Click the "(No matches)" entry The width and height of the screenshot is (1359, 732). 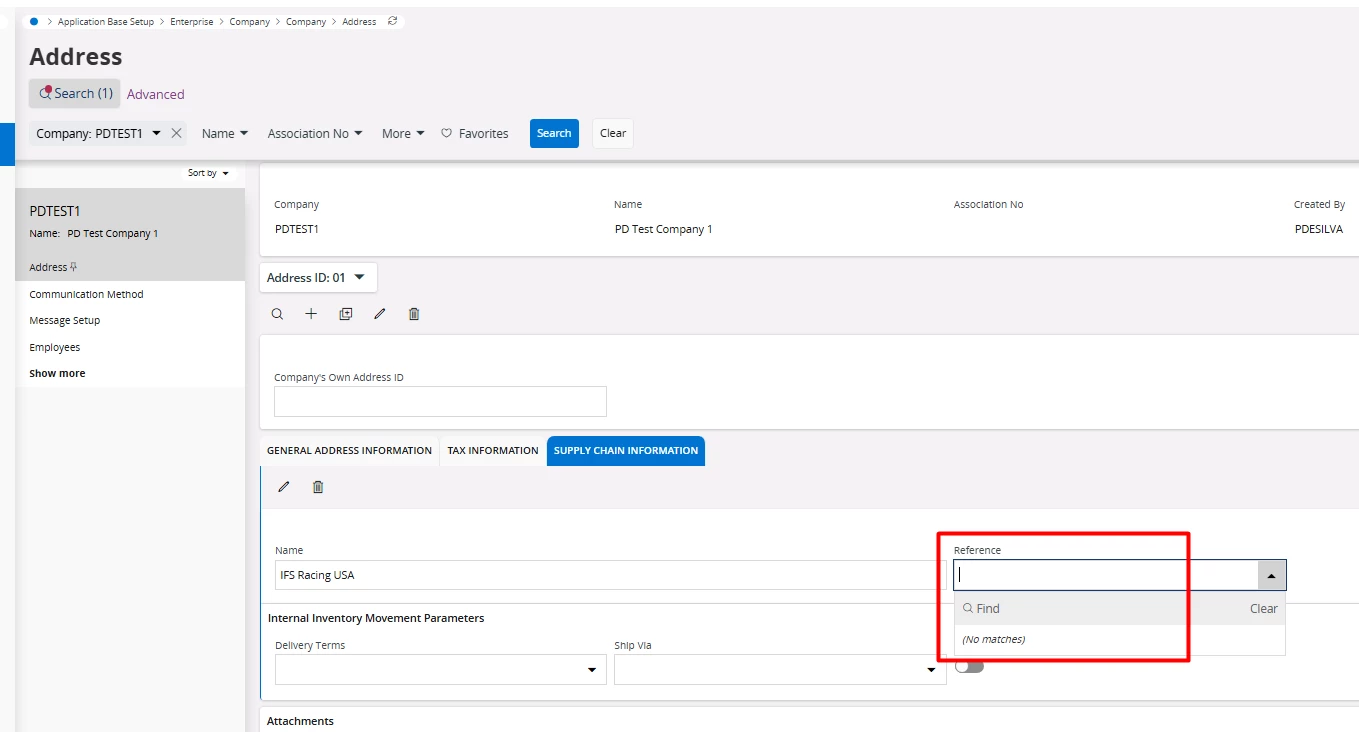(993, 639)
